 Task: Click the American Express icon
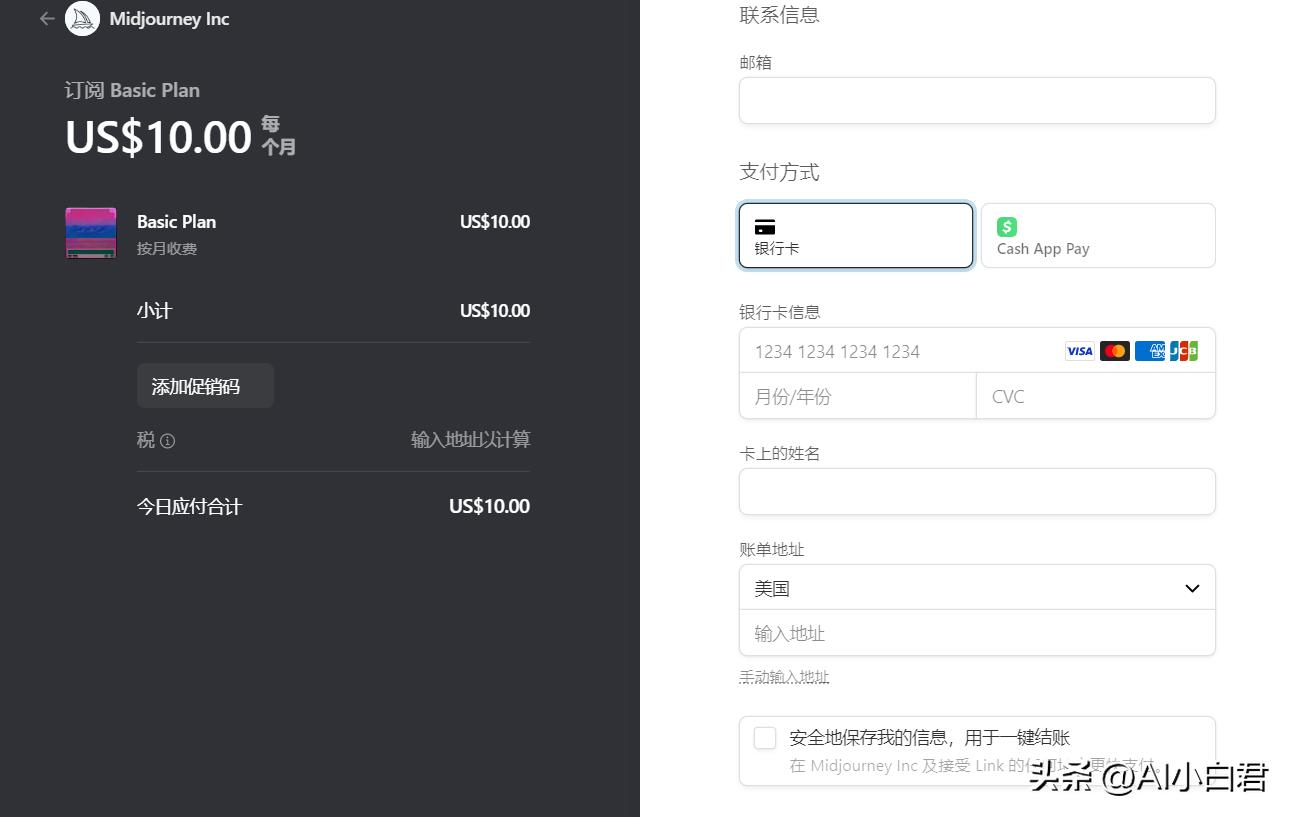coord(1149,351)
